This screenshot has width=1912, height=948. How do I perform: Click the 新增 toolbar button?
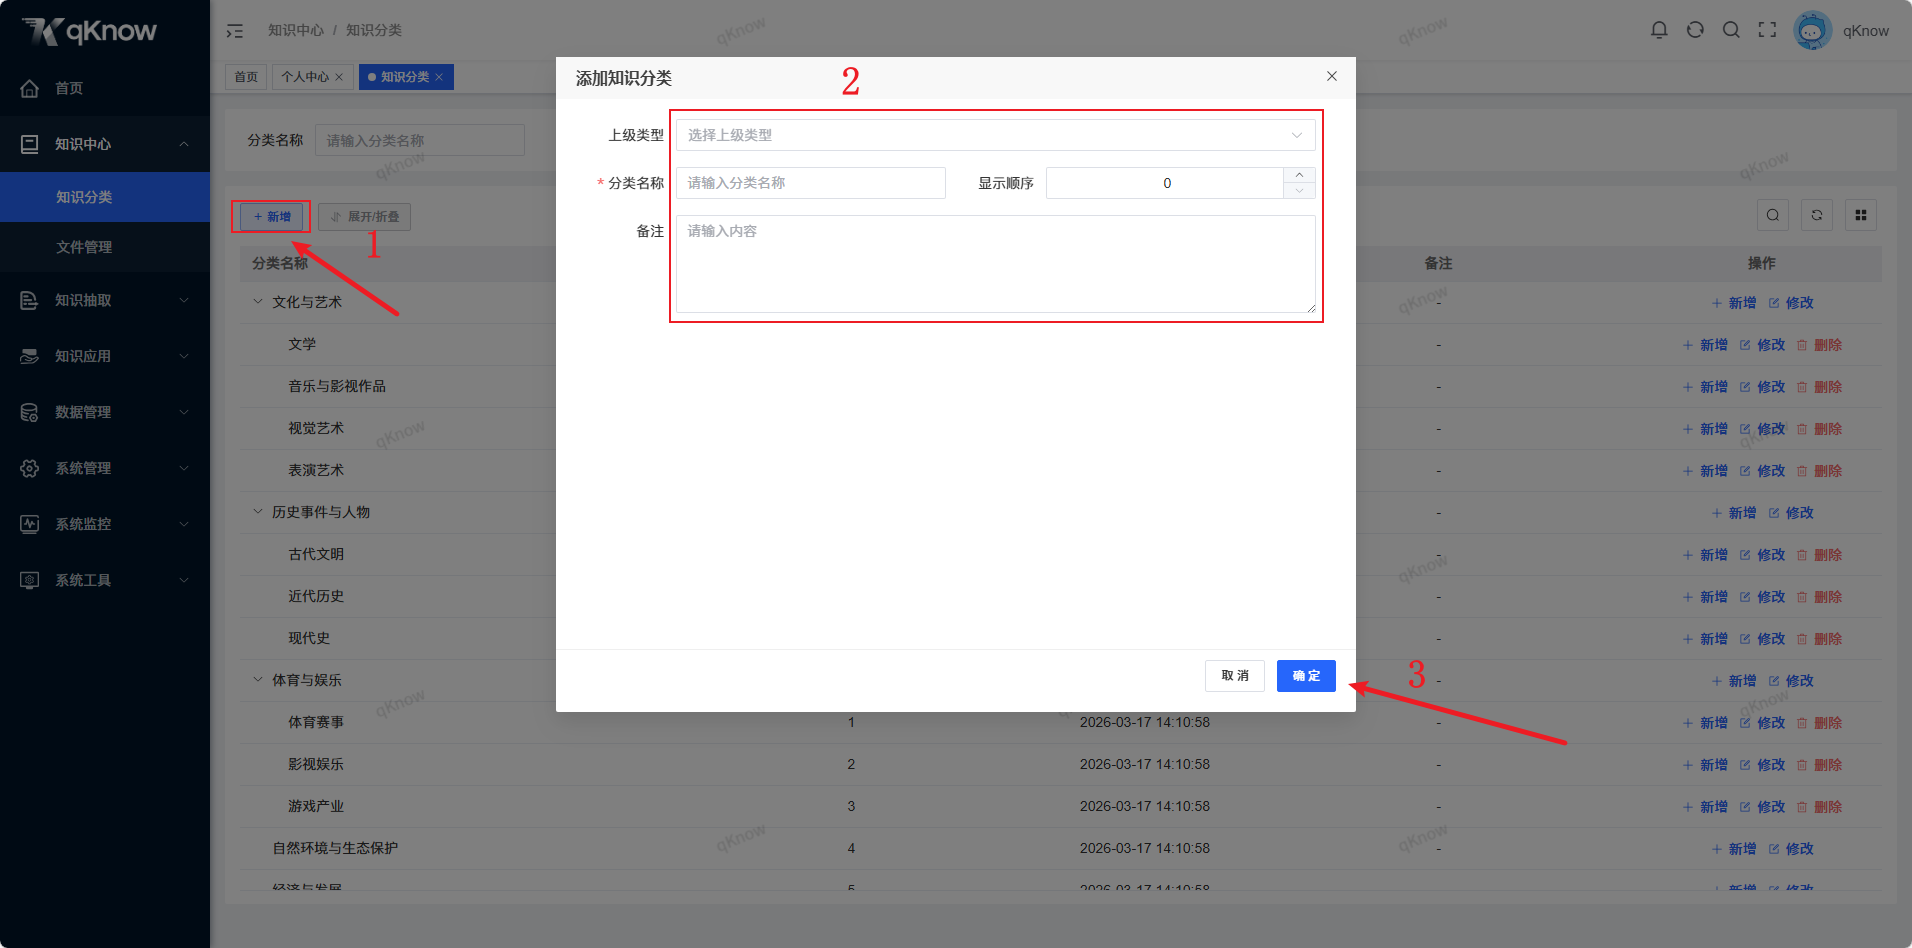pyautogui.click(x=272, y=217)
